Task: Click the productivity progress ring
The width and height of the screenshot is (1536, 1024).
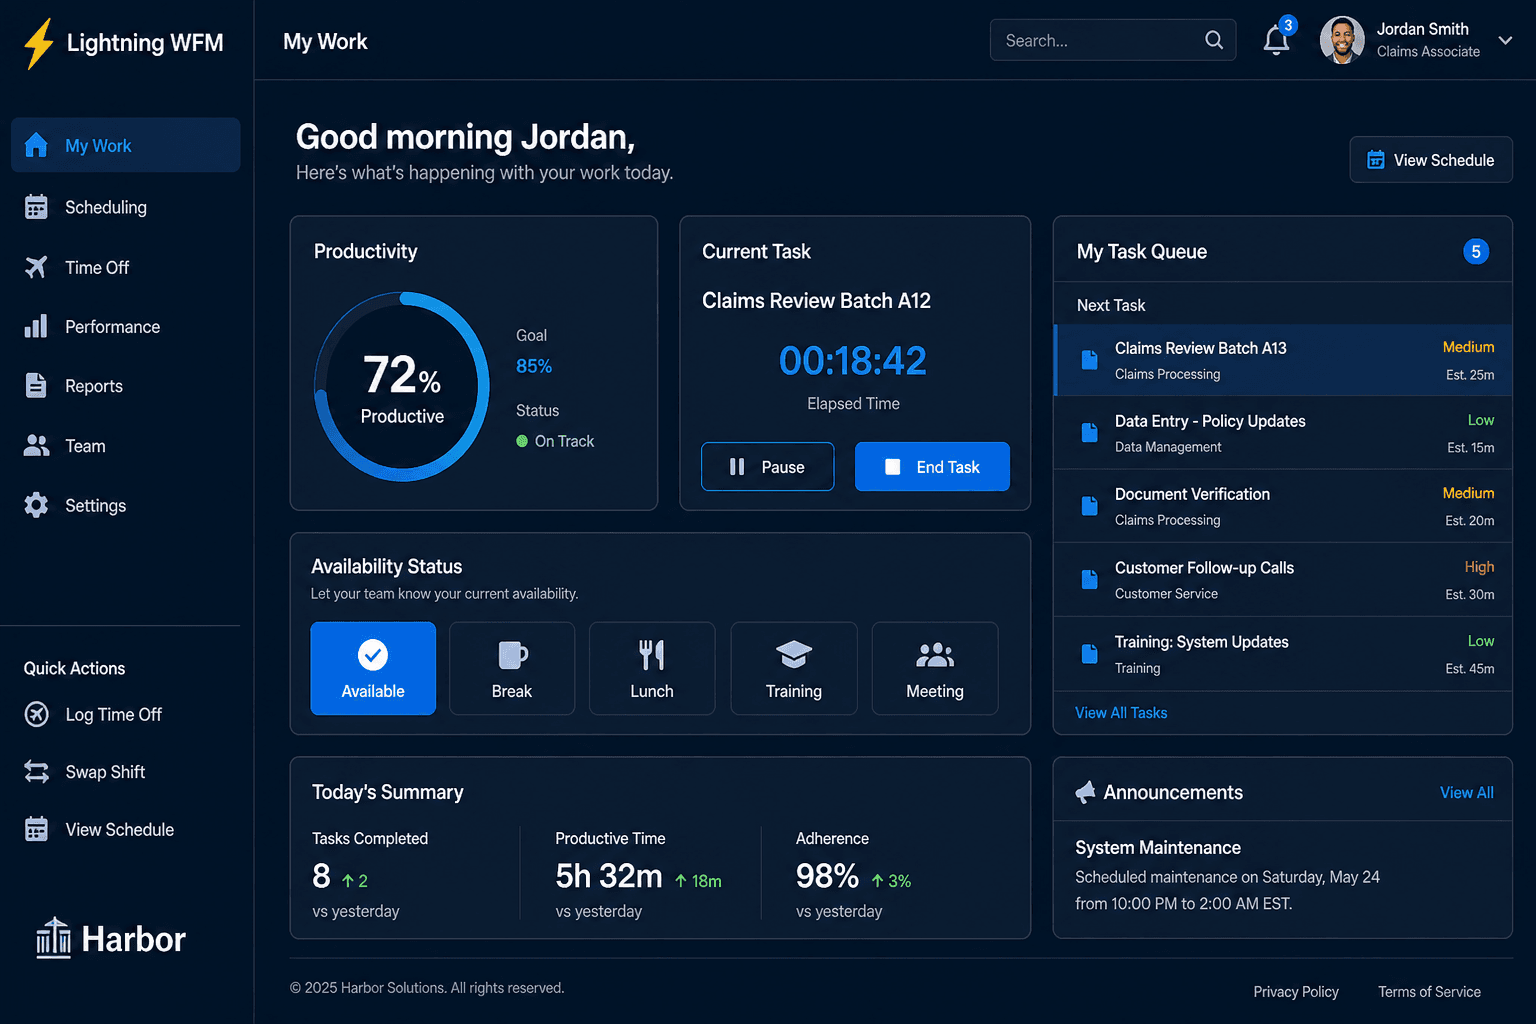Action: (x=402, y=386)
